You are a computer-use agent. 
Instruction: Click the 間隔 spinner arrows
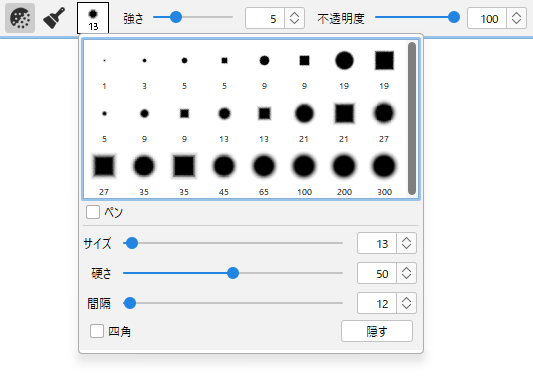coord(406,303)
